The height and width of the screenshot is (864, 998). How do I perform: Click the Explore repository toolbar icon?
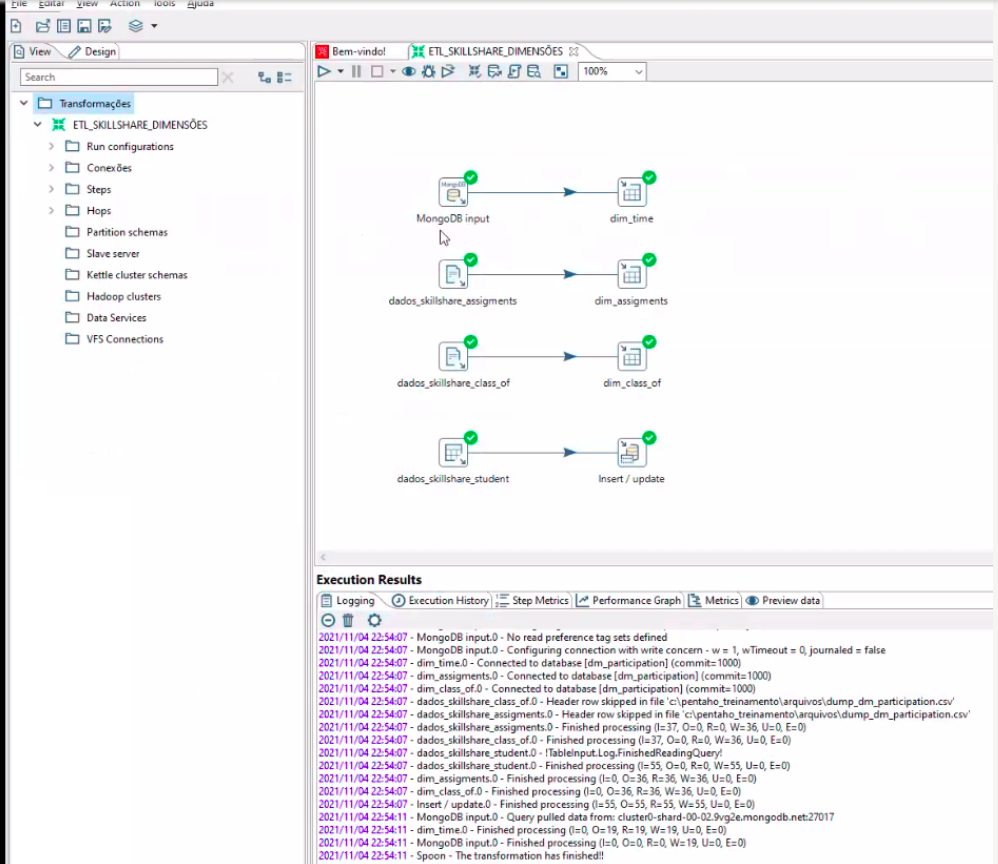pos(64,26)
